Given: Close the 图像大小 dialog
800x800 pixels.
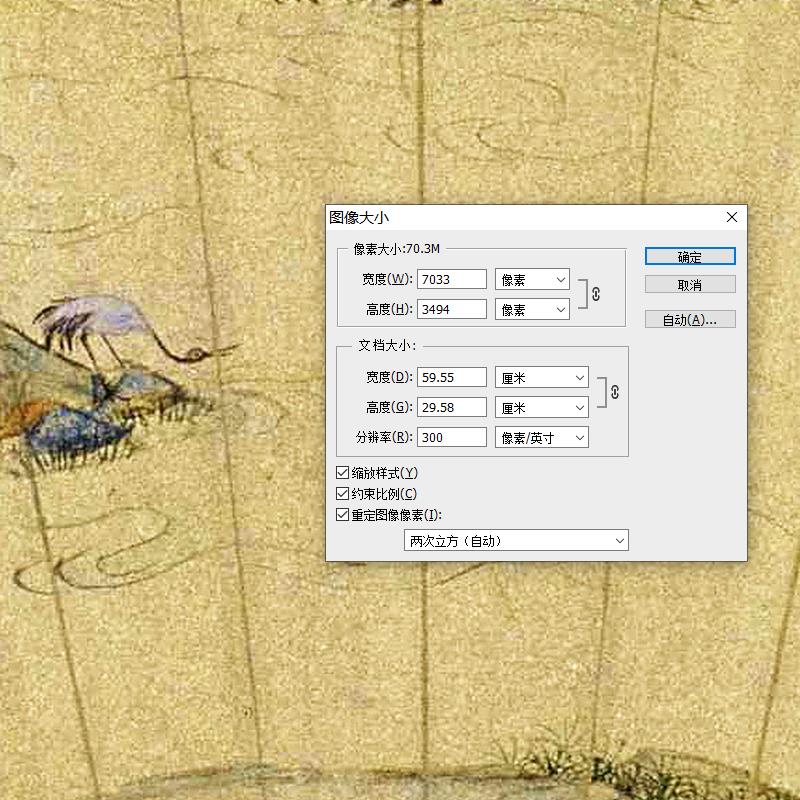Looking at the screenshot, I should point(732,217).
